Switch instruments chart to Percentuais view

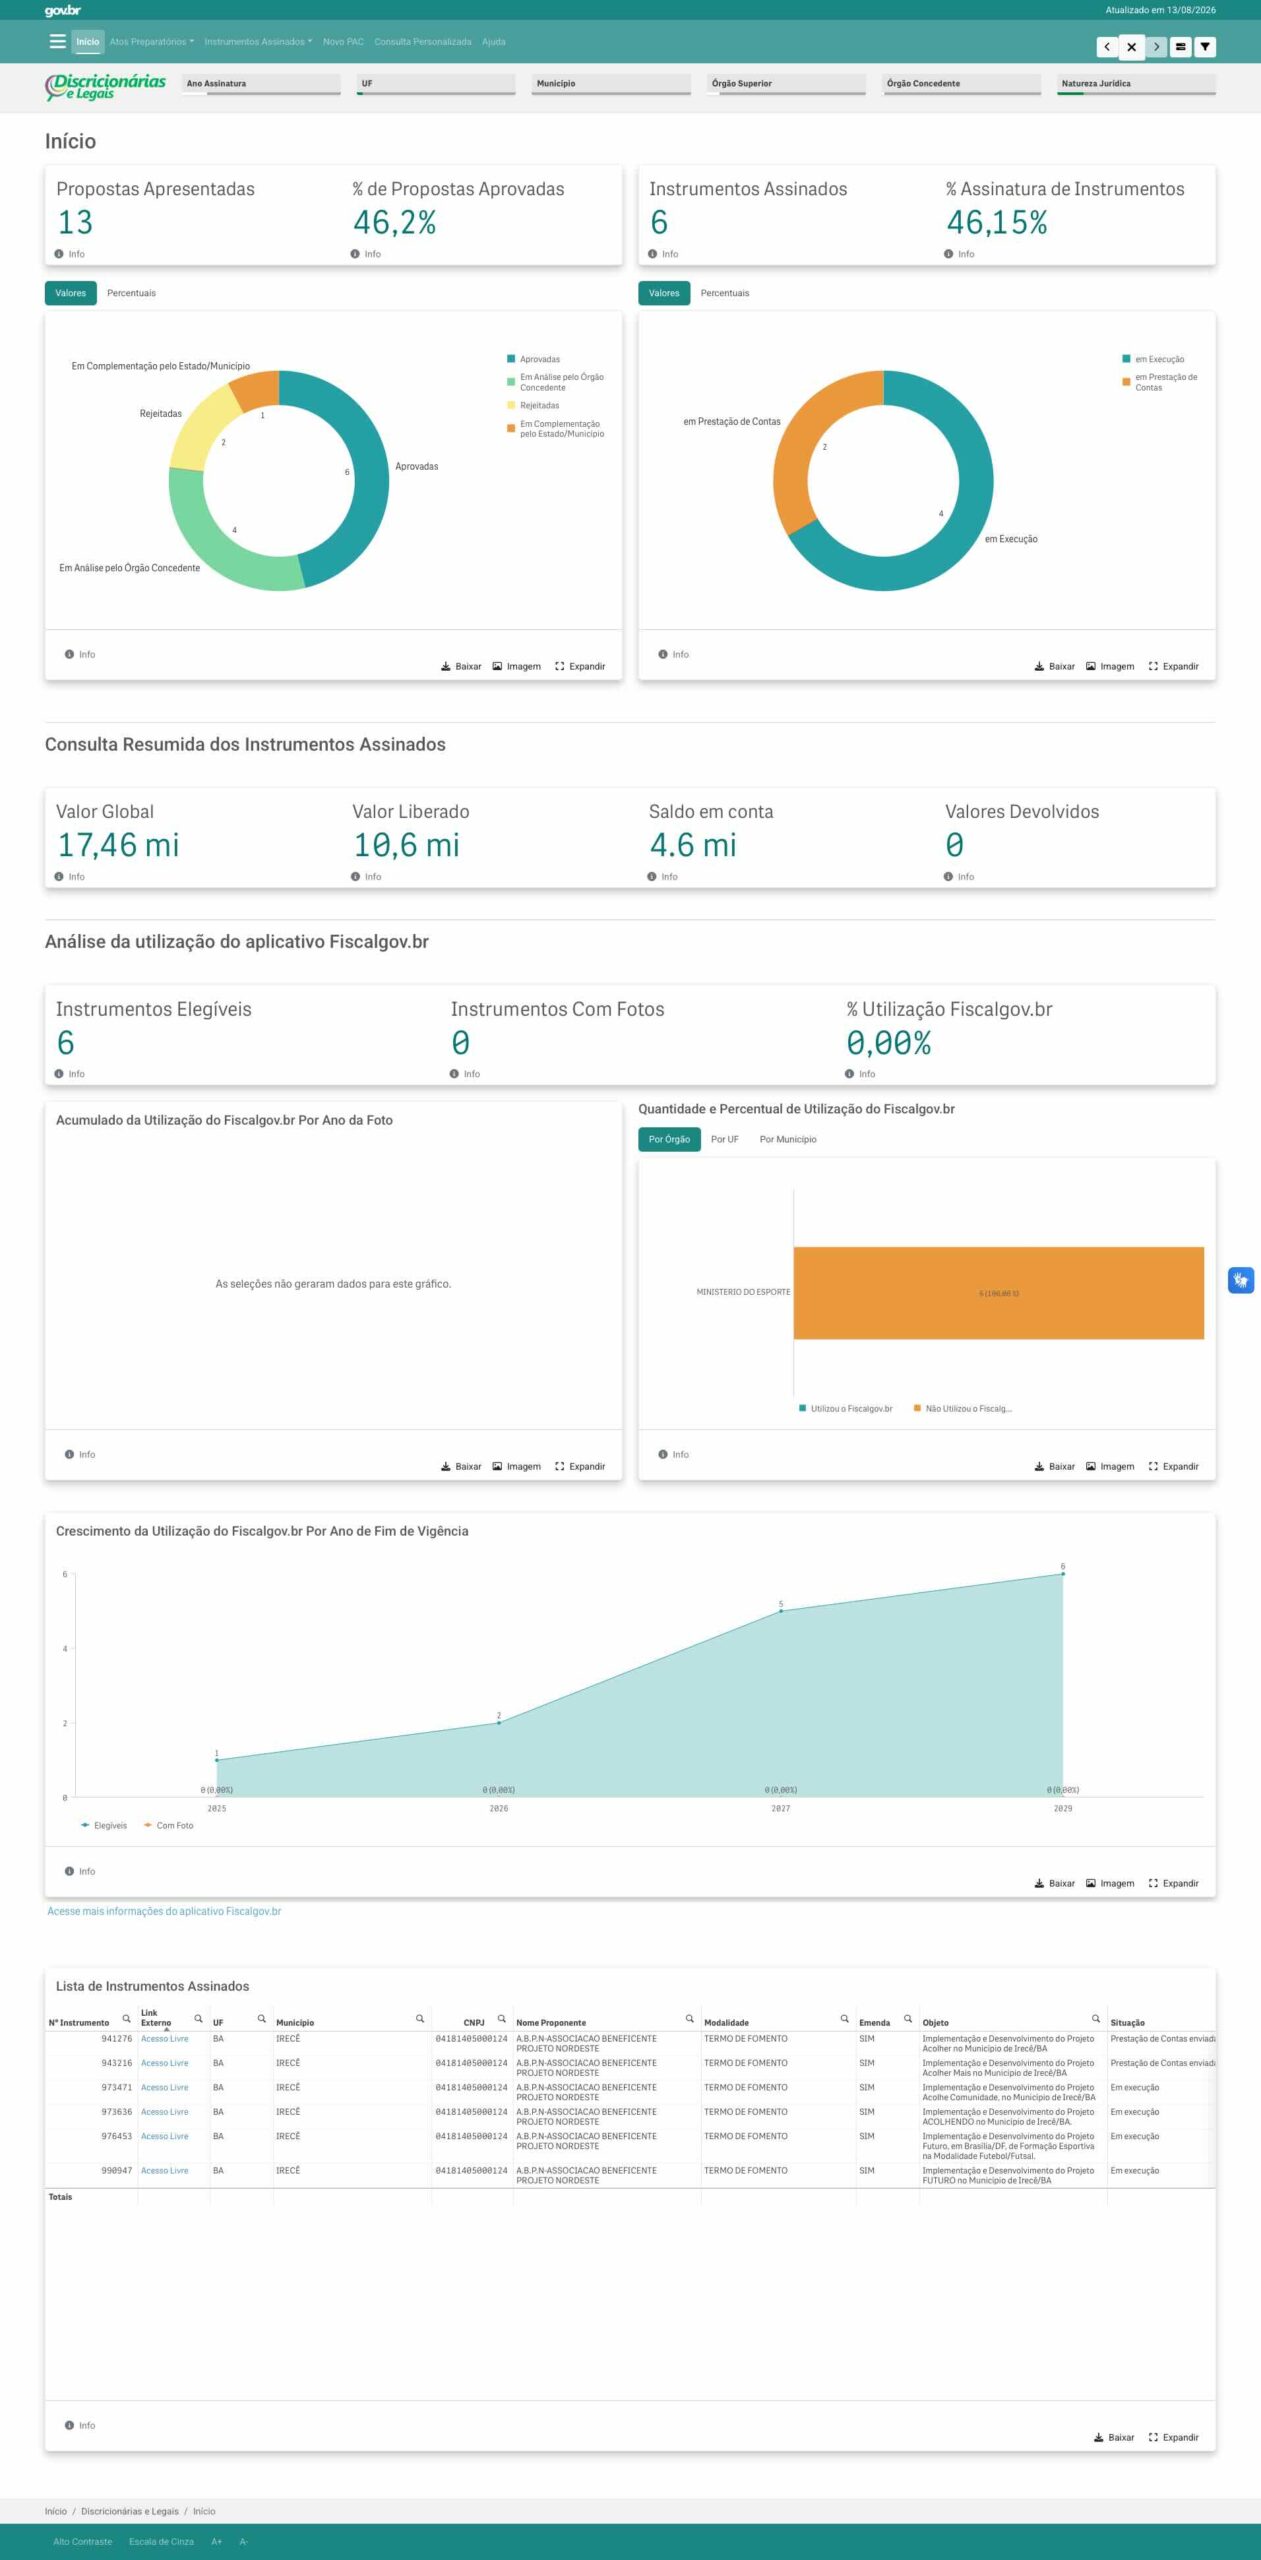pyautogui.click(x=725, y=293)
